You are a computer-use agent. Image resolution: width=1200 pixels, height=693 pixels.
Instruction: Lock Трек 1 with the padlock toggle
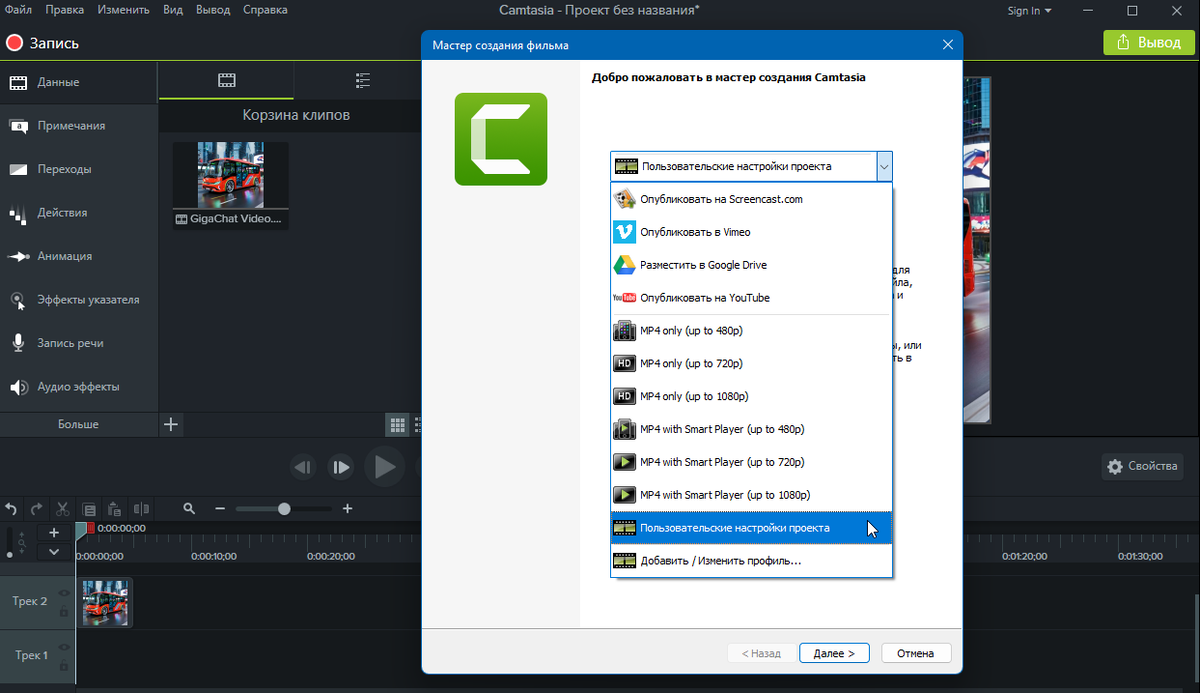coord(64,665)
